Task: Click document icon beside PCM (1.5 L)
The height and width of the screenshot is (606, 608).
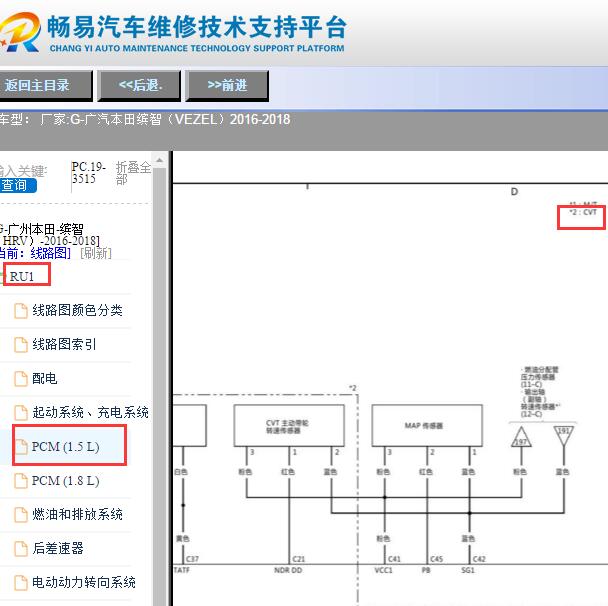Action: [21, 447]
